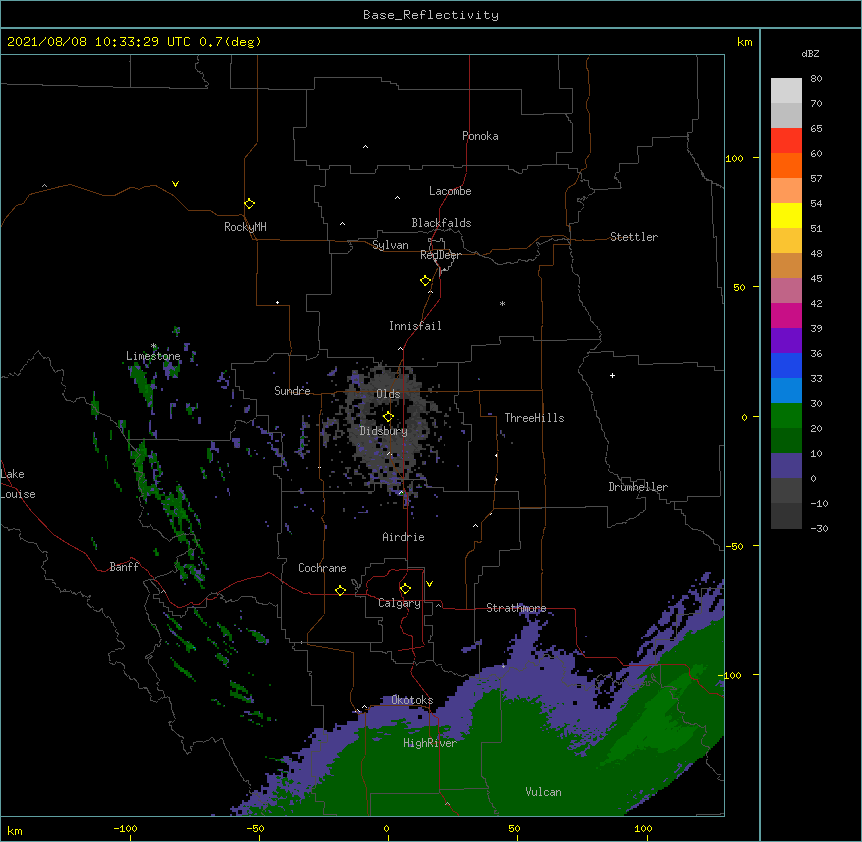Image resolution: width=862 pixels, height=842 pixels.
Task: Click the 51 dBZ yellow color swatch
Action: coord(786,215)
